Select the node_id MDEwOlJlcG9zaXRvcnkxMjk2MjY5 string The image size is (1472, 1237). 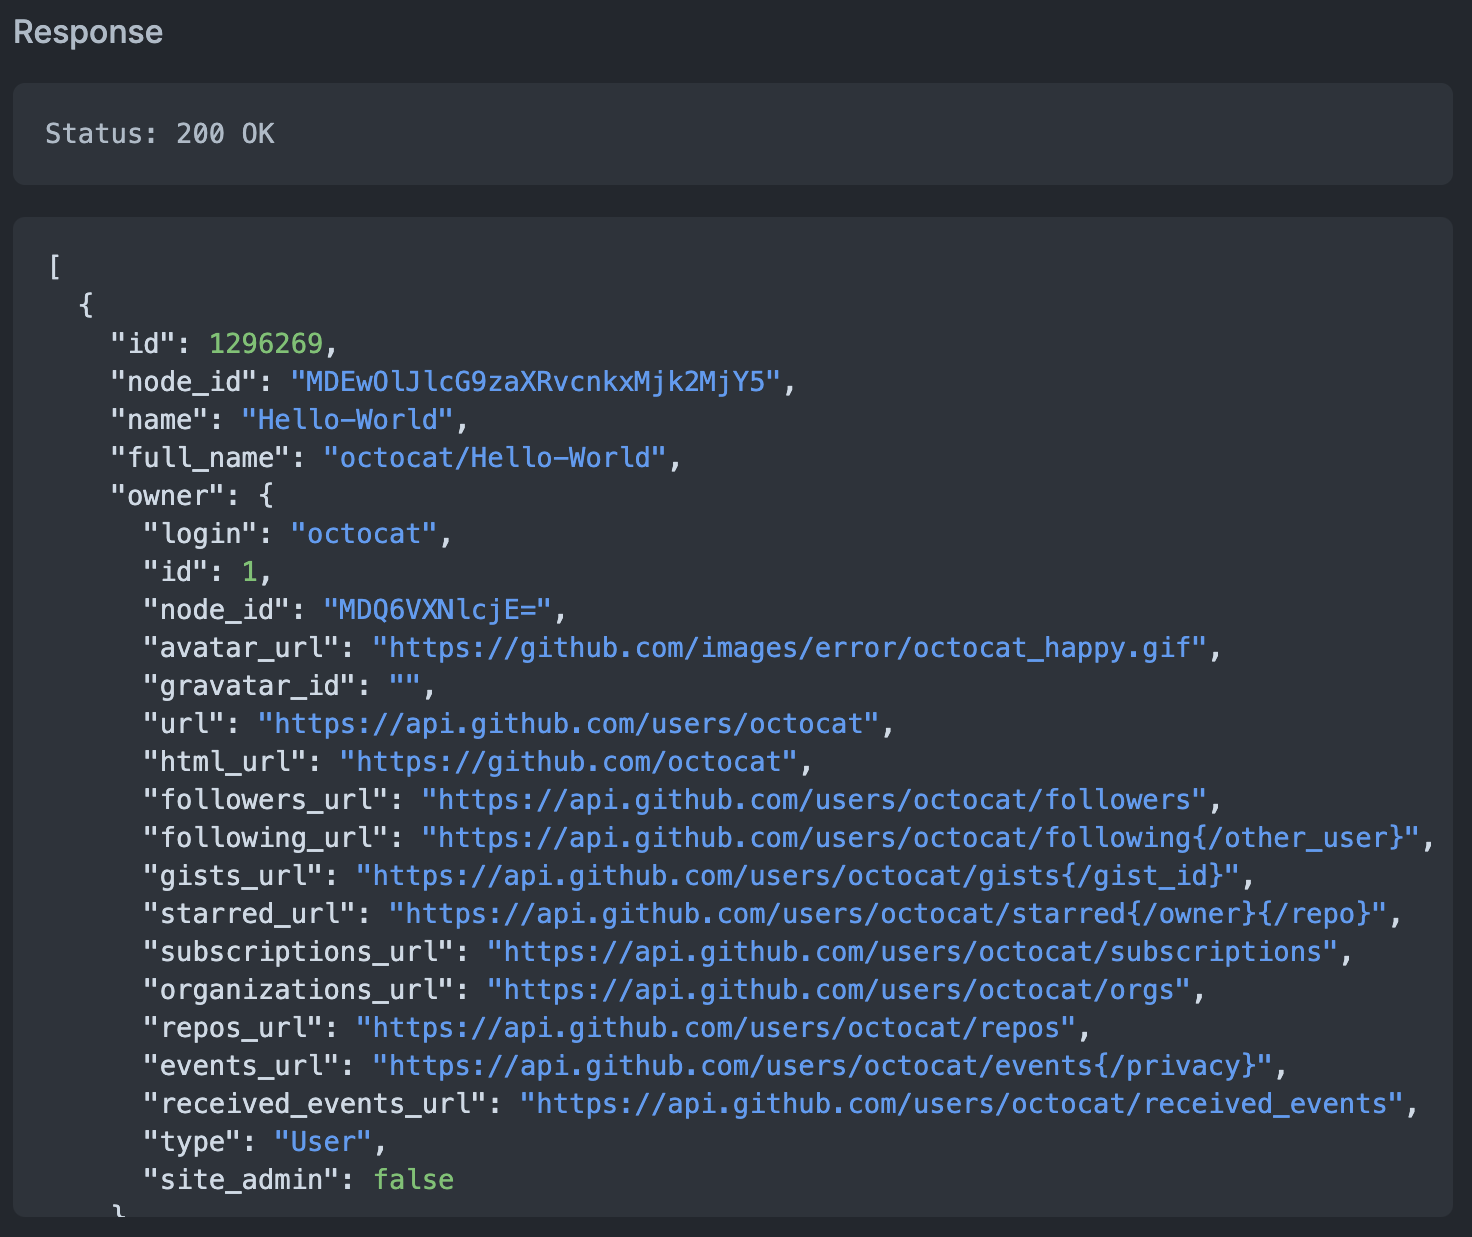535,382
